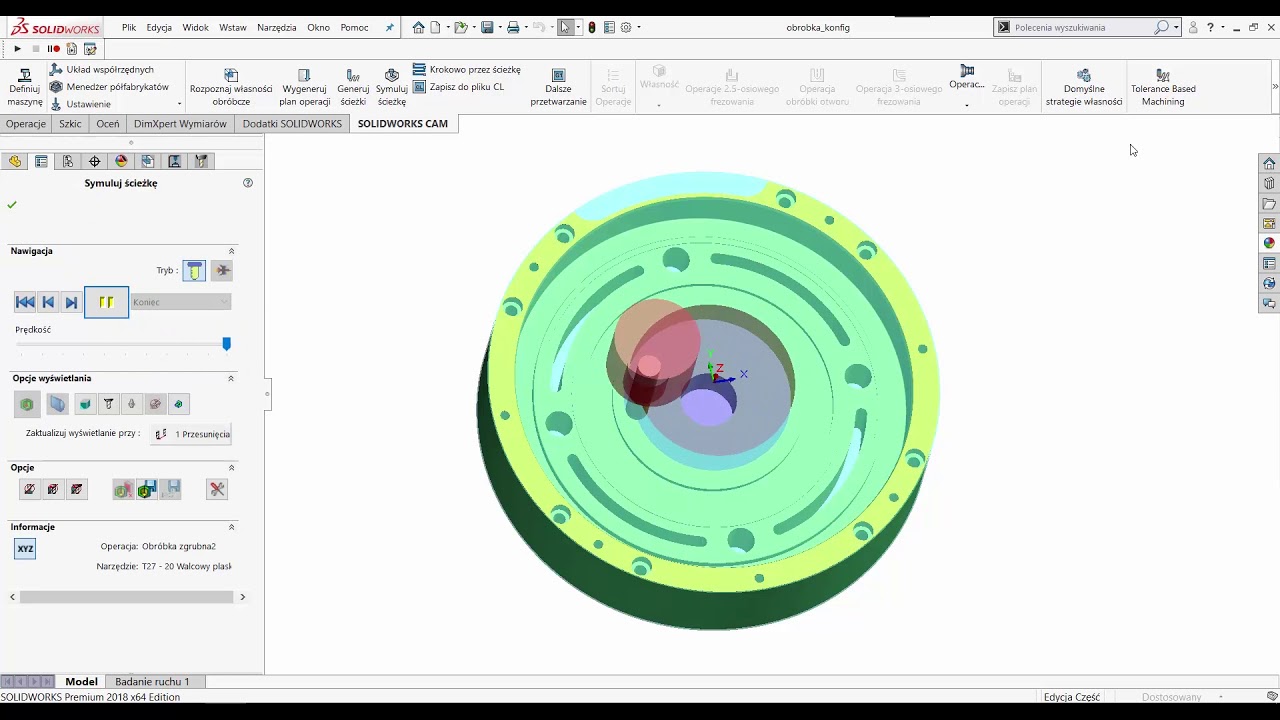Click the green checkmark to confirm simulation
This screenshot has height=720, width=1280.
[x=12, y=205]
